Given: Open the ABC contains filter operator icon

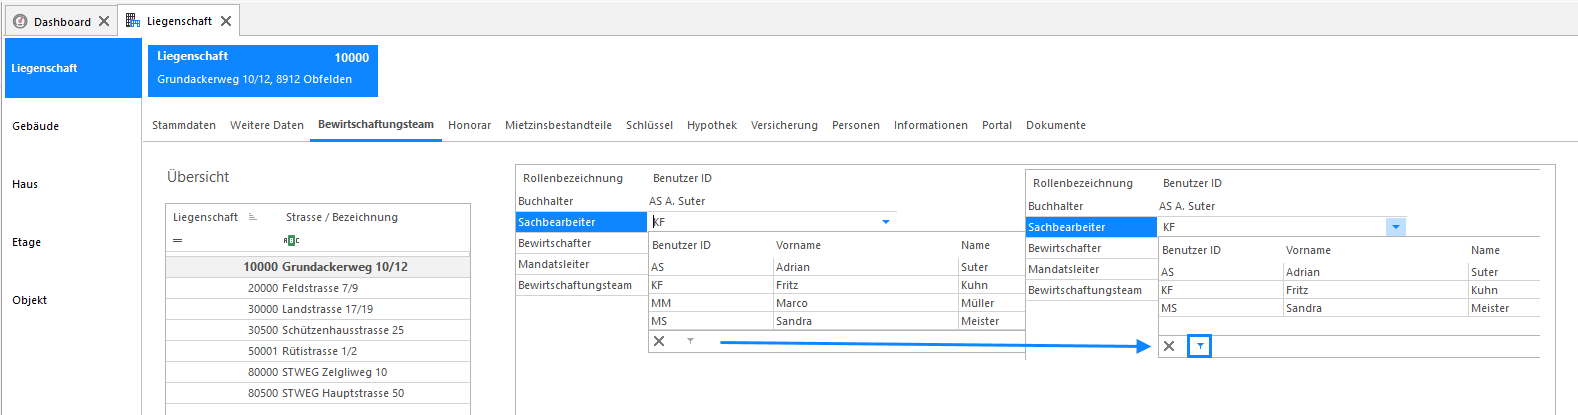Looking at the screenshot, I should 292,240.
